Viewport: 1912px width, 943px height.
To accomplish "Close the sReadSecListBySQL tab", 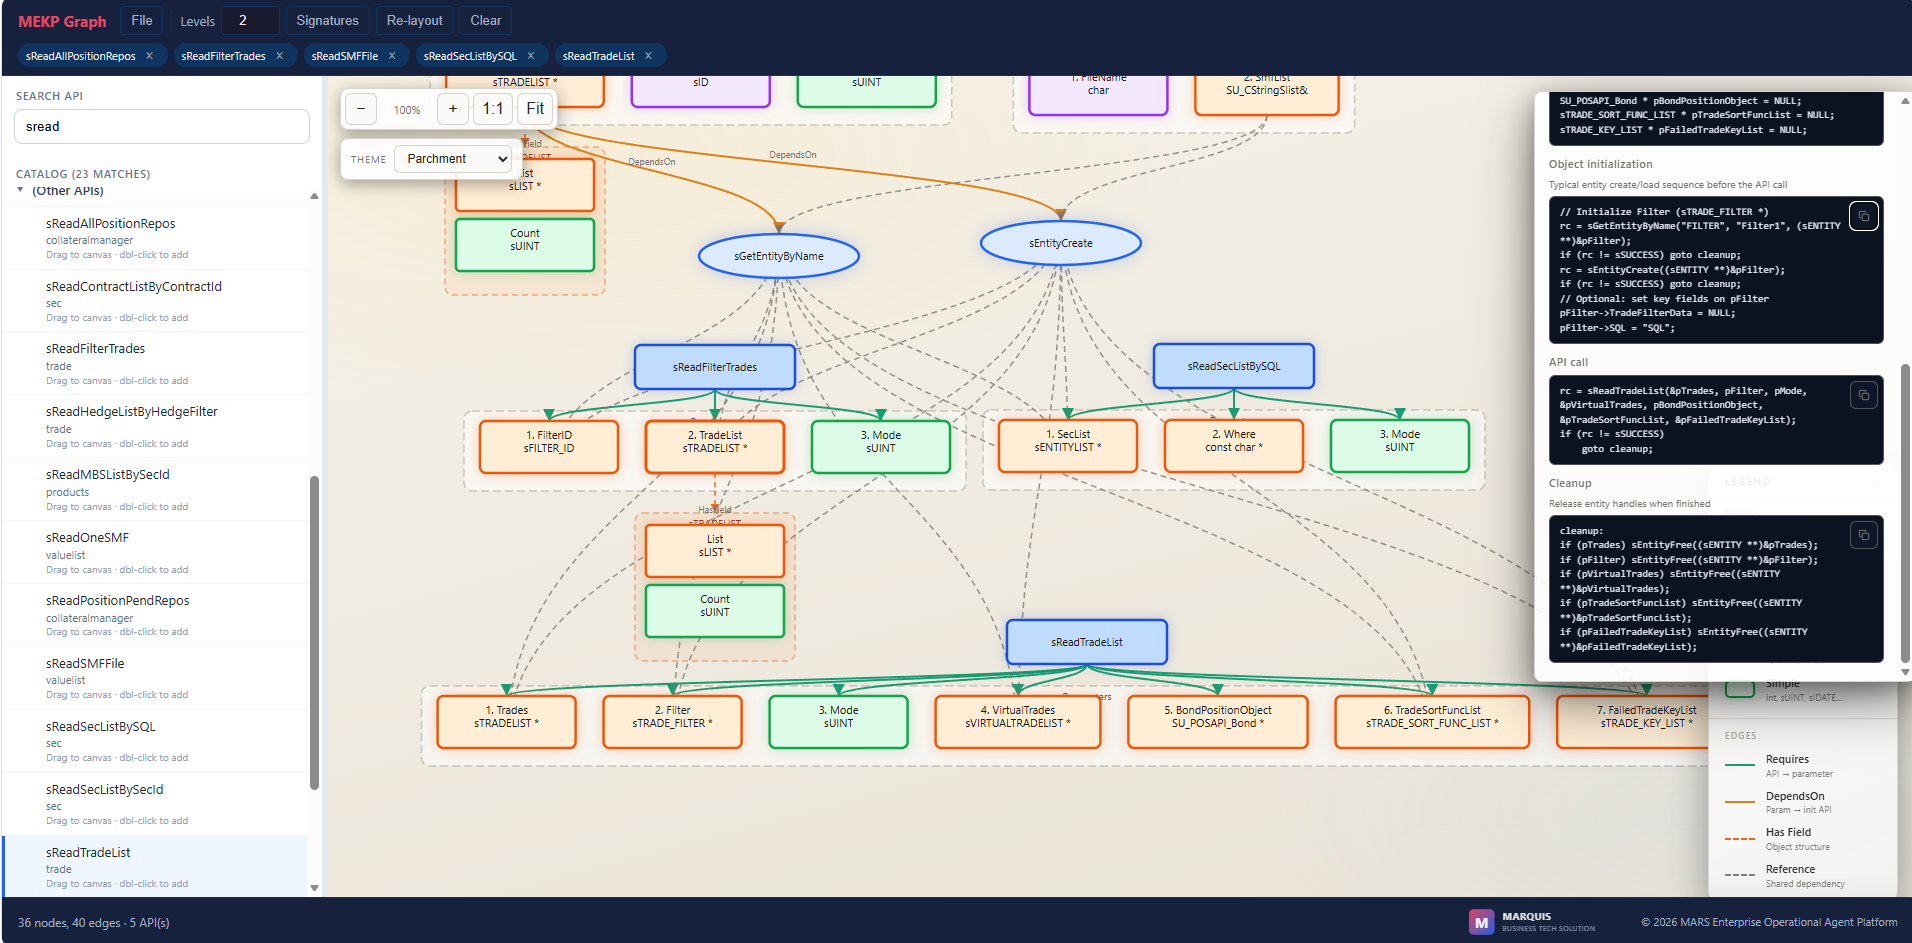I will click(530, 56).
